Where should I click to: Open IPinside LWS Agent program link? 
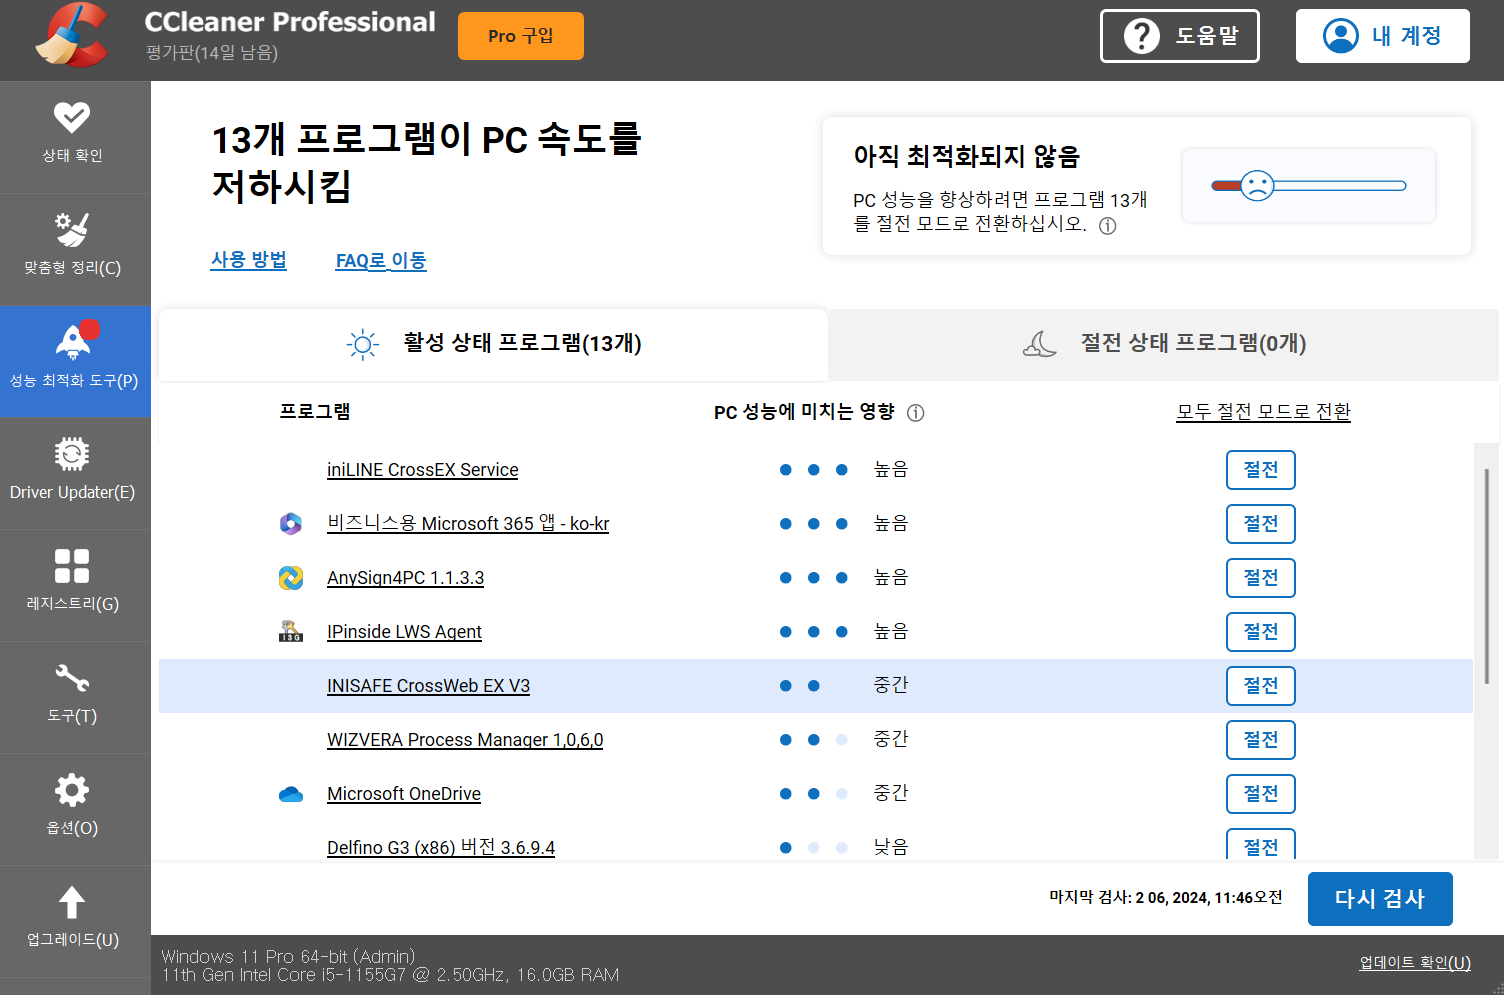(x=404, y=632)
